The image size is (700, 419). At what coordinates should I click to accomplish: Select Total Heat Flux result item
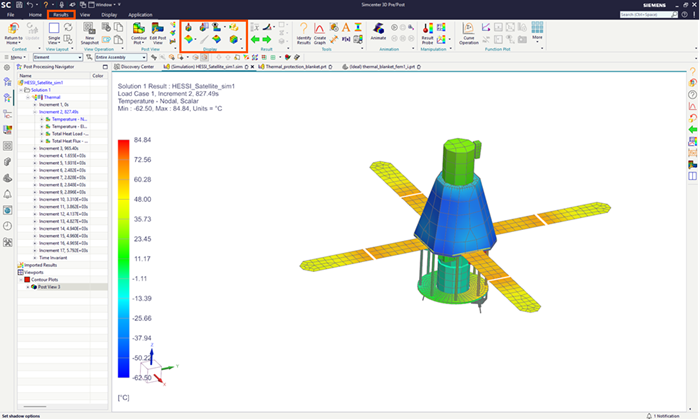pyautogui.click(x=70, y=141)
